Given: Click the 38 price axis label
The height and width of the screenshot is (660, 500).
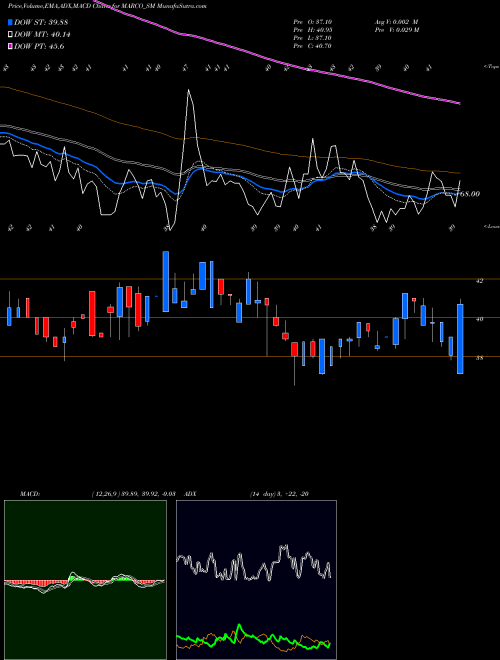Looking at the screenshot, I should pyautogui.click(x=480, y=358).
